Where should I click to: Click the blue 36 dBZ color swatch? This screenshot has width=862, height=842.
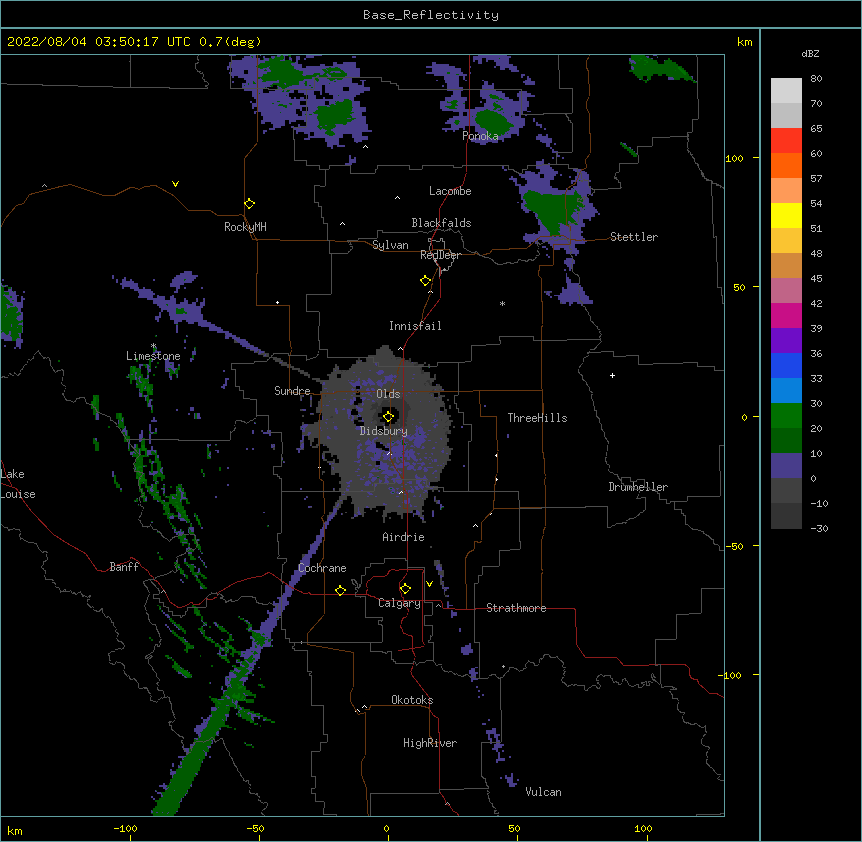click(x=786, y=365)
